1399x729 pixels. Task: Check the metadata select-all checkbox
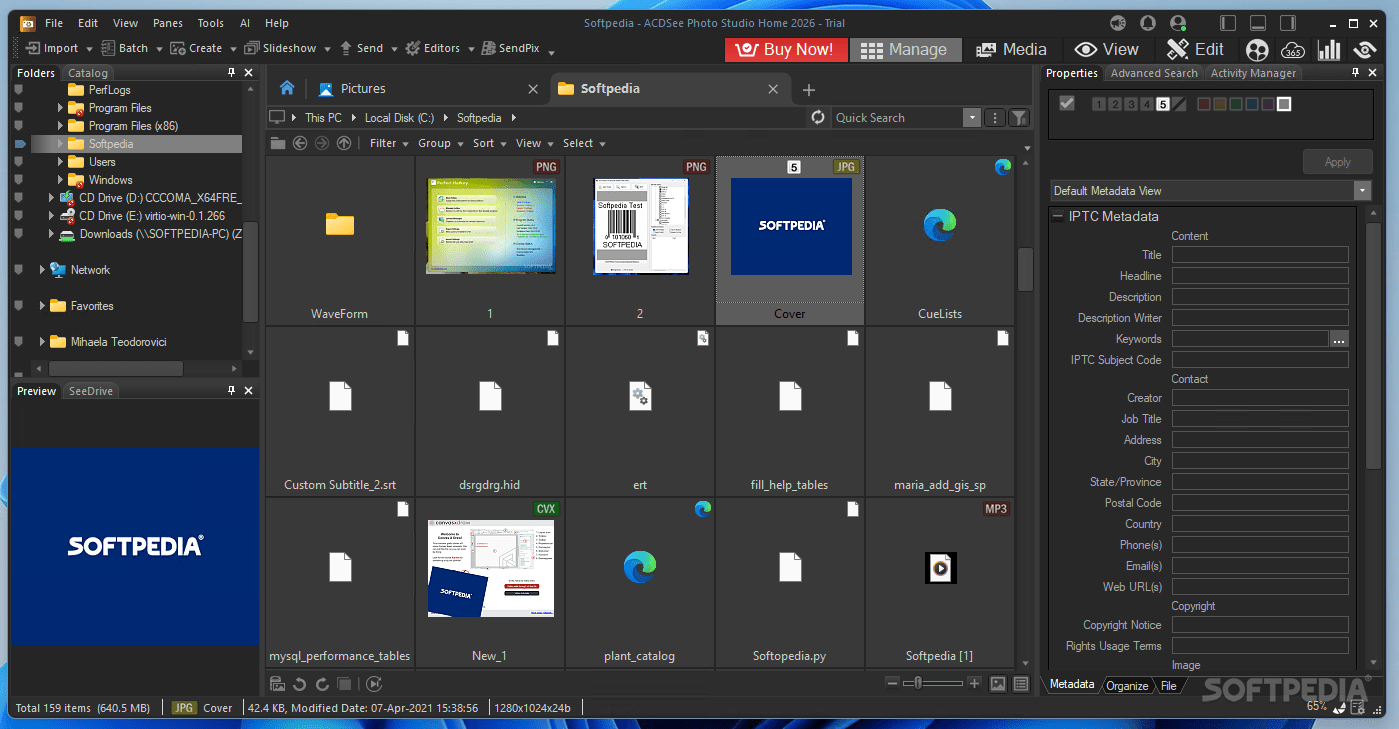1069,103
